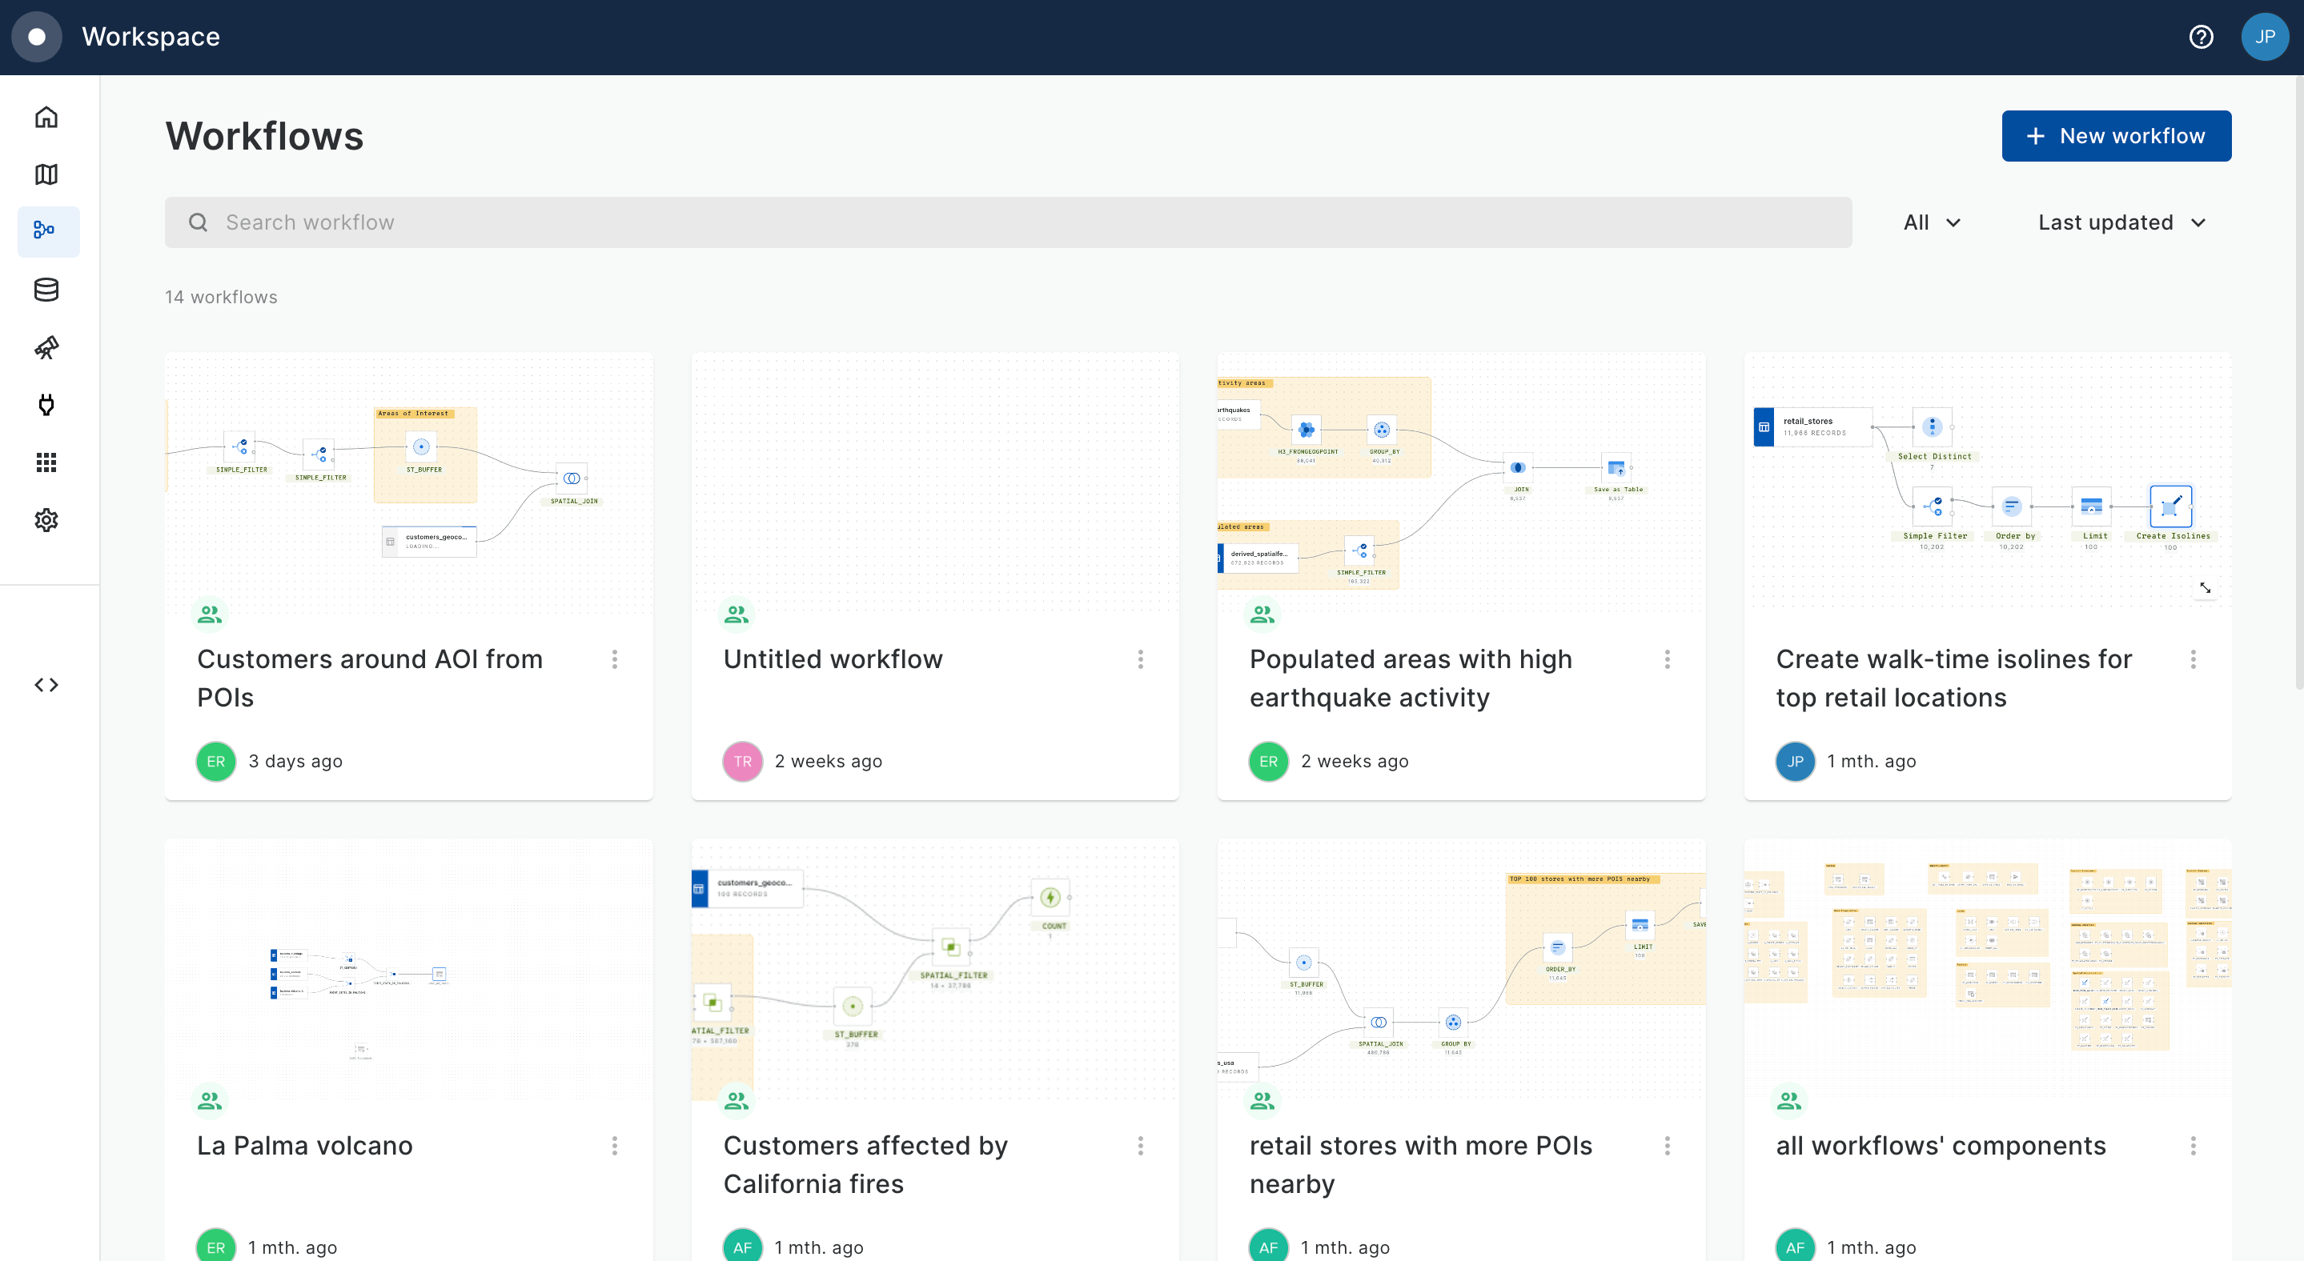Open the JP user avatar menu
Viewport: 2304px width, 1261px height.
pos(2264,37)
